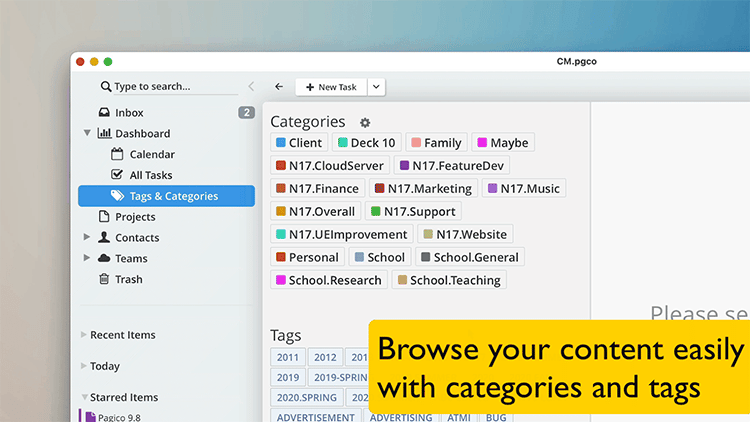
Task: Open the New Task dropdown arrow
Action: tap(376, 87)
